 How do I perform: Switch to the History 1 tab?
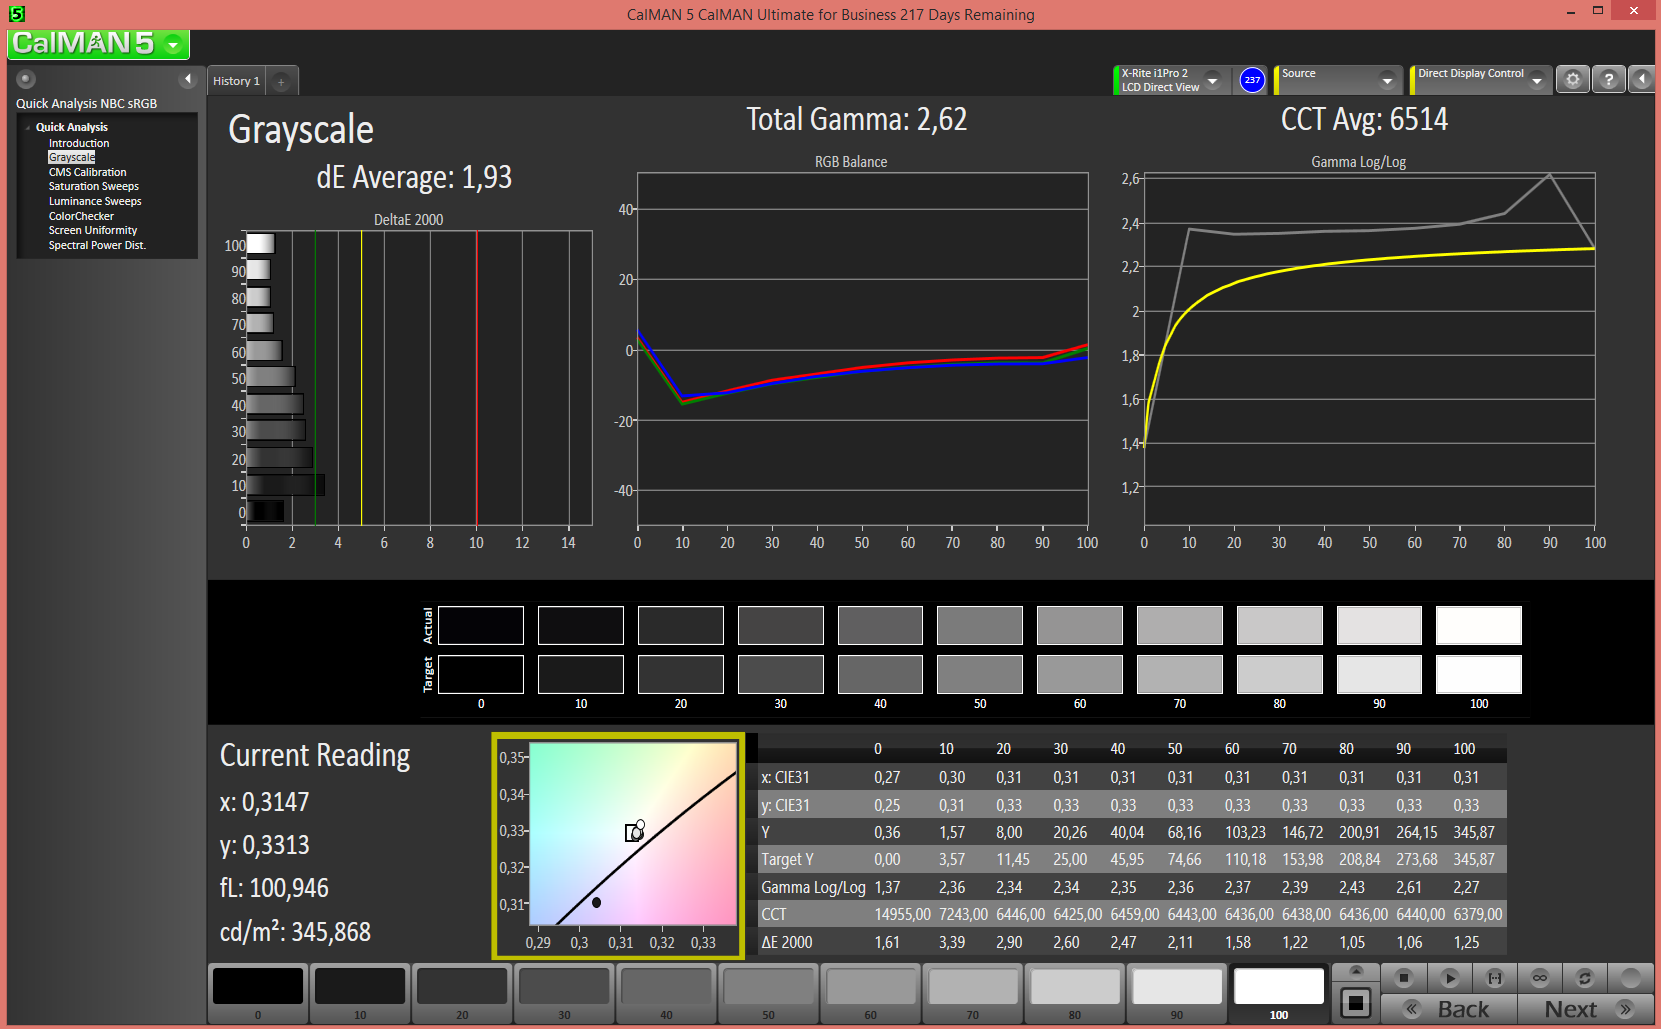pyautogui.click(x=237, y=81)
